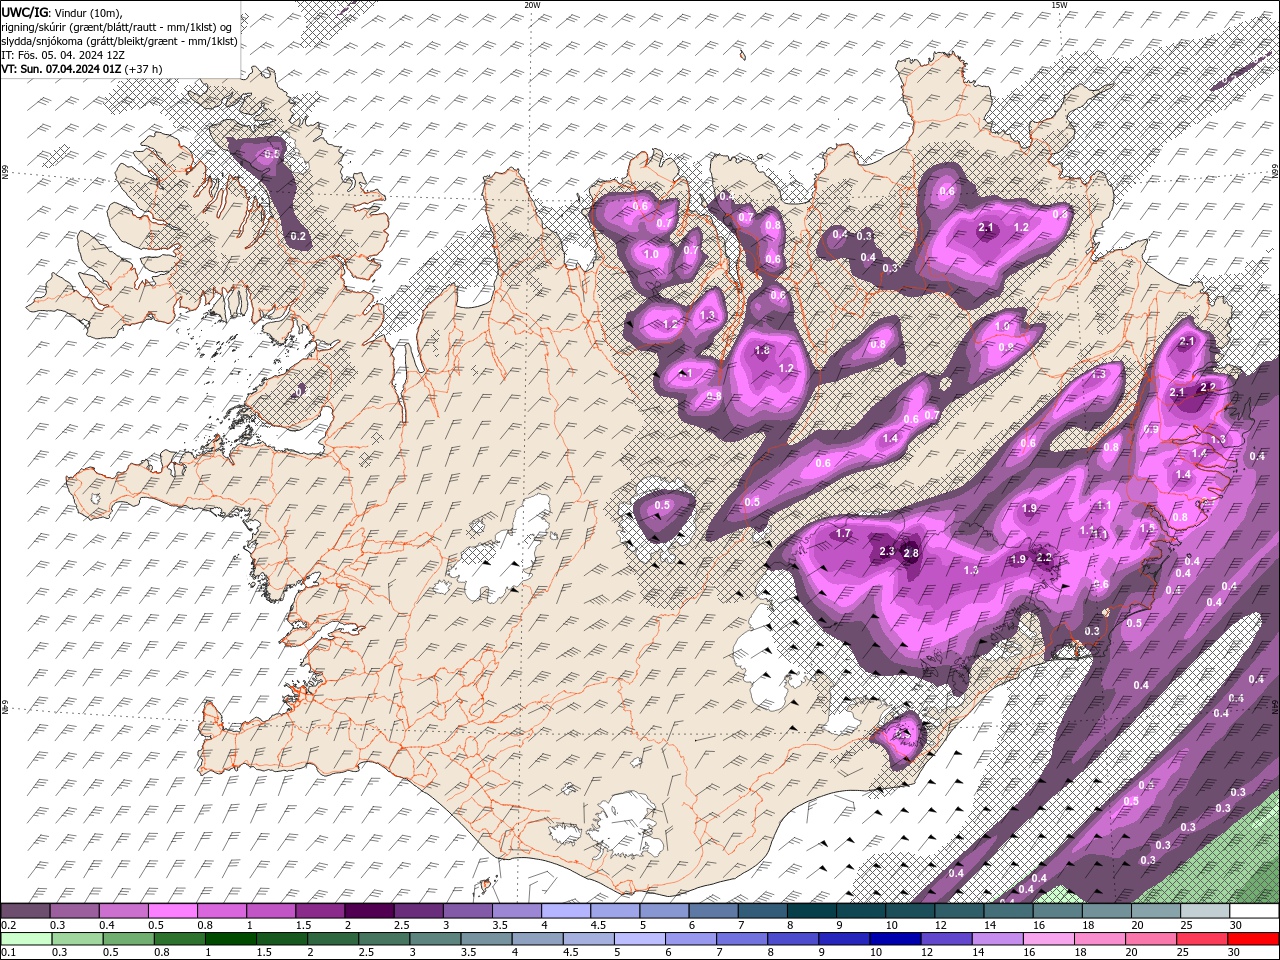Select dark teal snow swatch between 8 and 9

811,911
